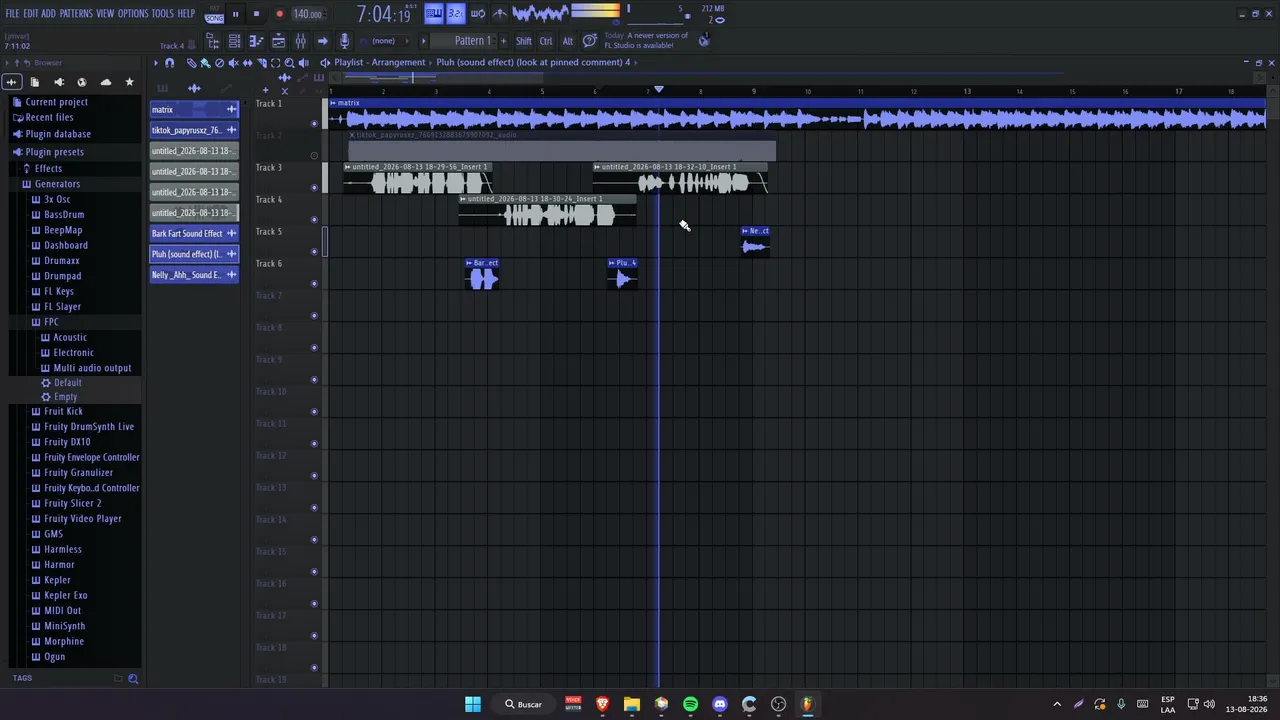Mute Track 1 with its green light
This screenshot has height=720, width=1280.
(315, 124)
